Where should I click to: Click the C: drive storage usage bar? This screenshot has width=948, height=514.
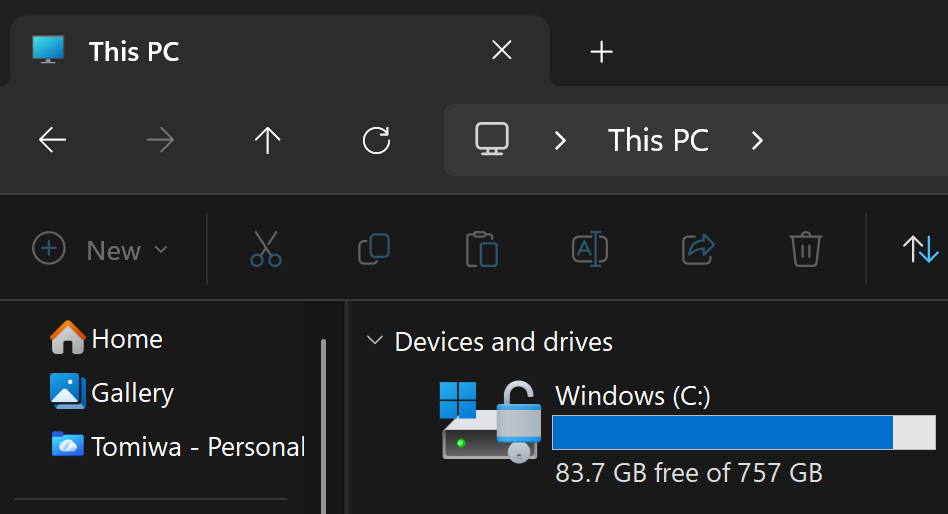click(x=744, y=432)
